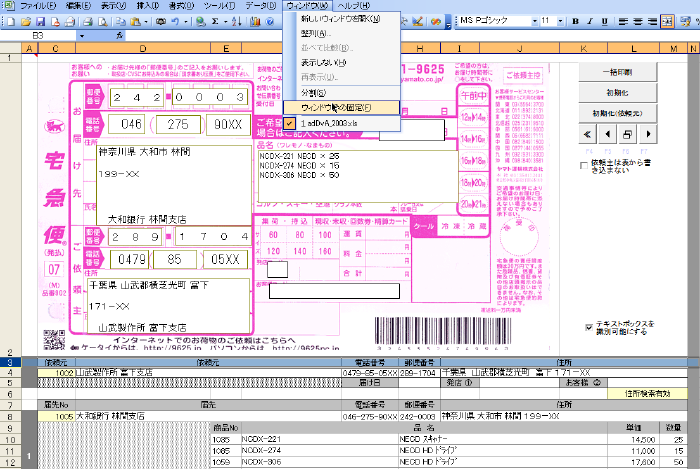The height and width of the screenshot is (469, 700).
Task: Open the font size 11 dropdown
Action: coord(560,21)
